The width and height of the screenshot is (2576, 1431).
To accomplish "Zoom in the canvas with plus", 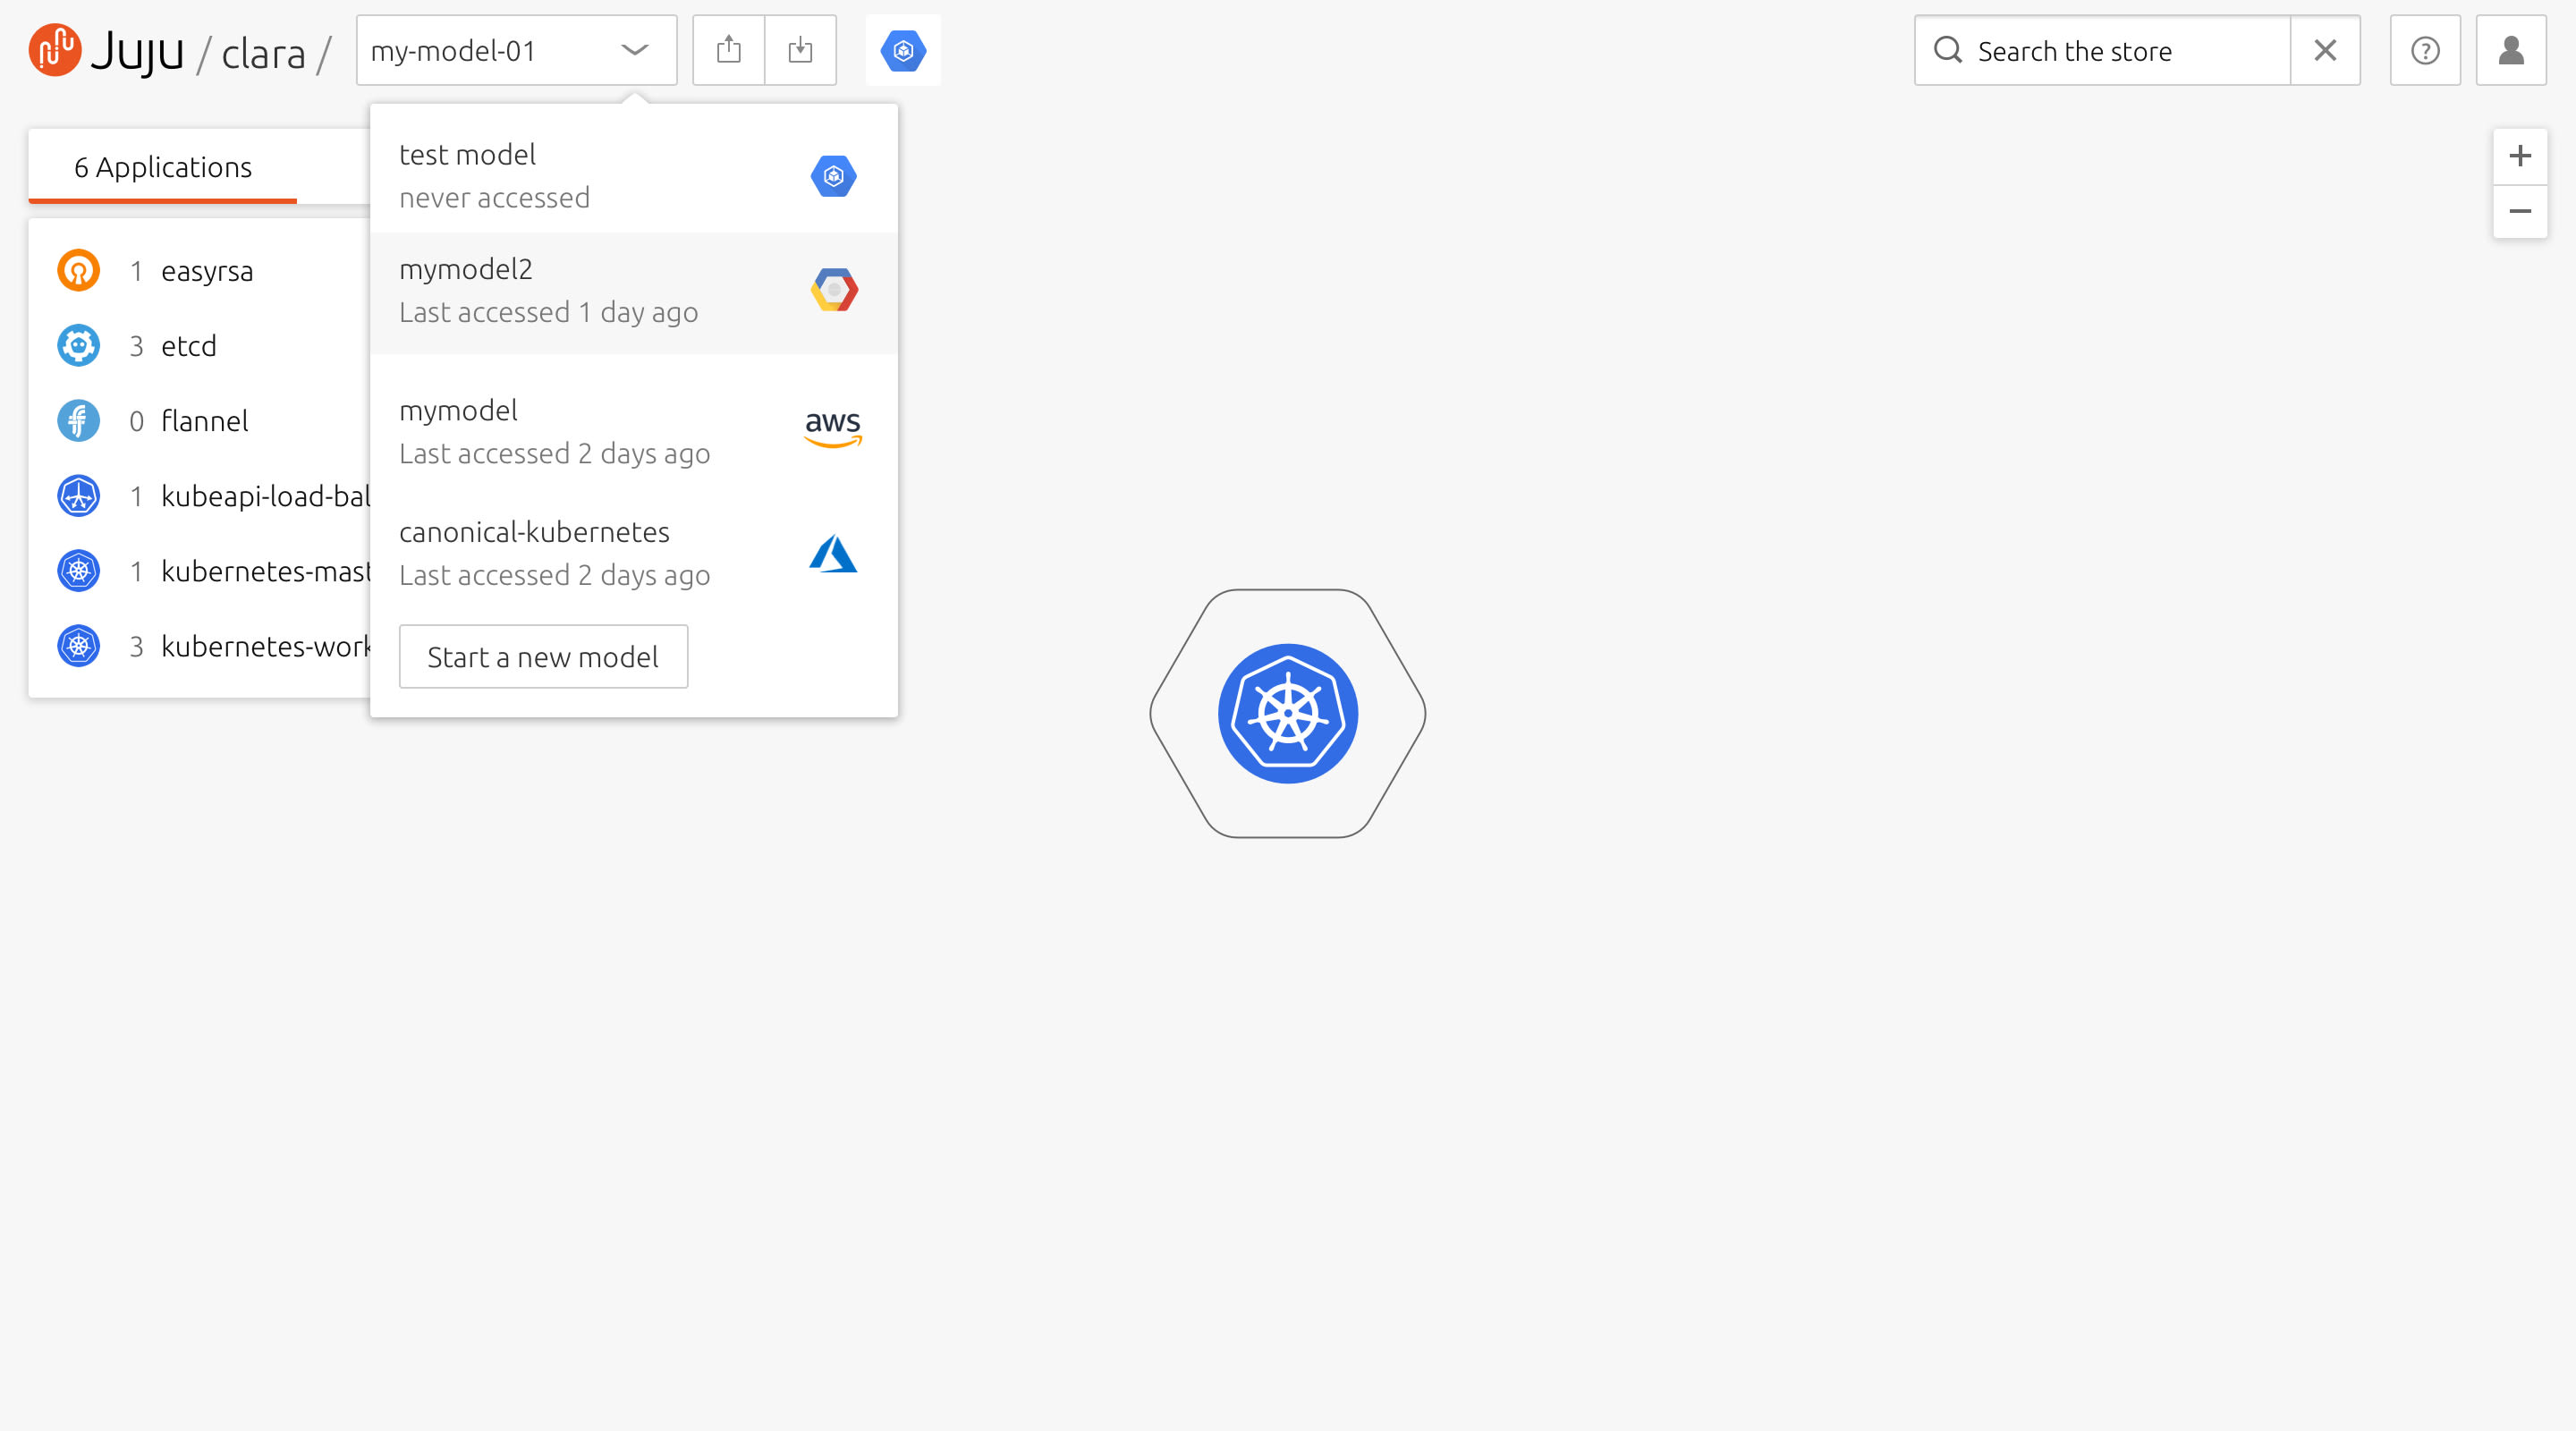I will pos(2520,156).
